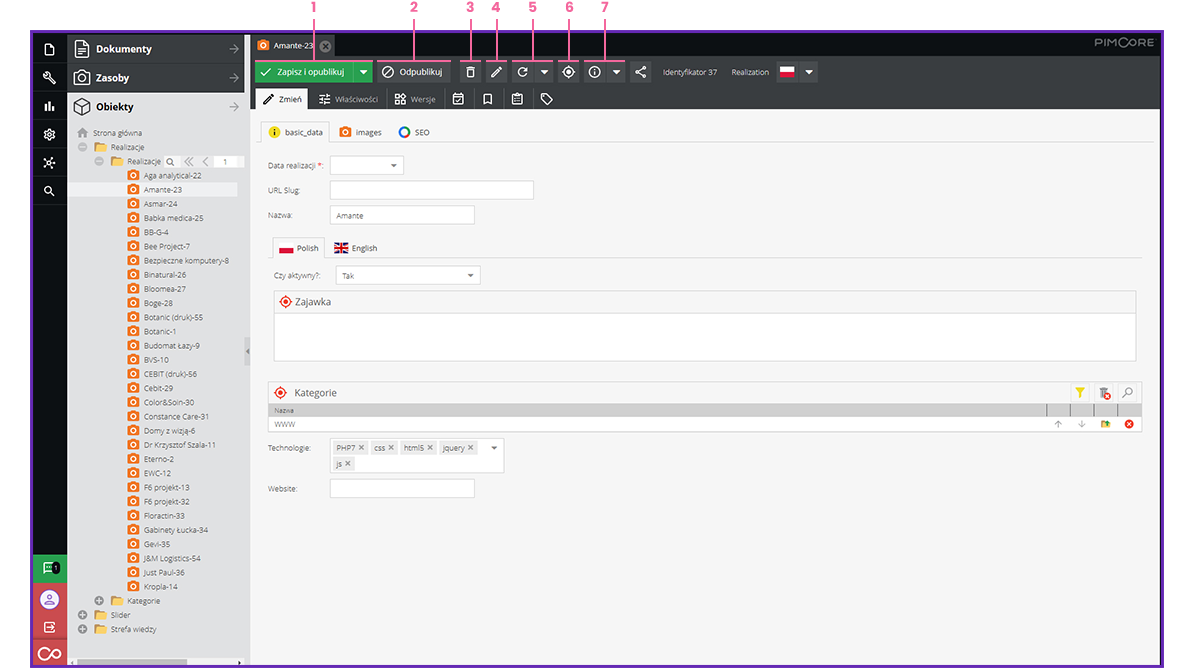This screenshot has height=668, width=1194.
Task: Click the trash delete icon in toolbar
Action: tap(470, 72)
